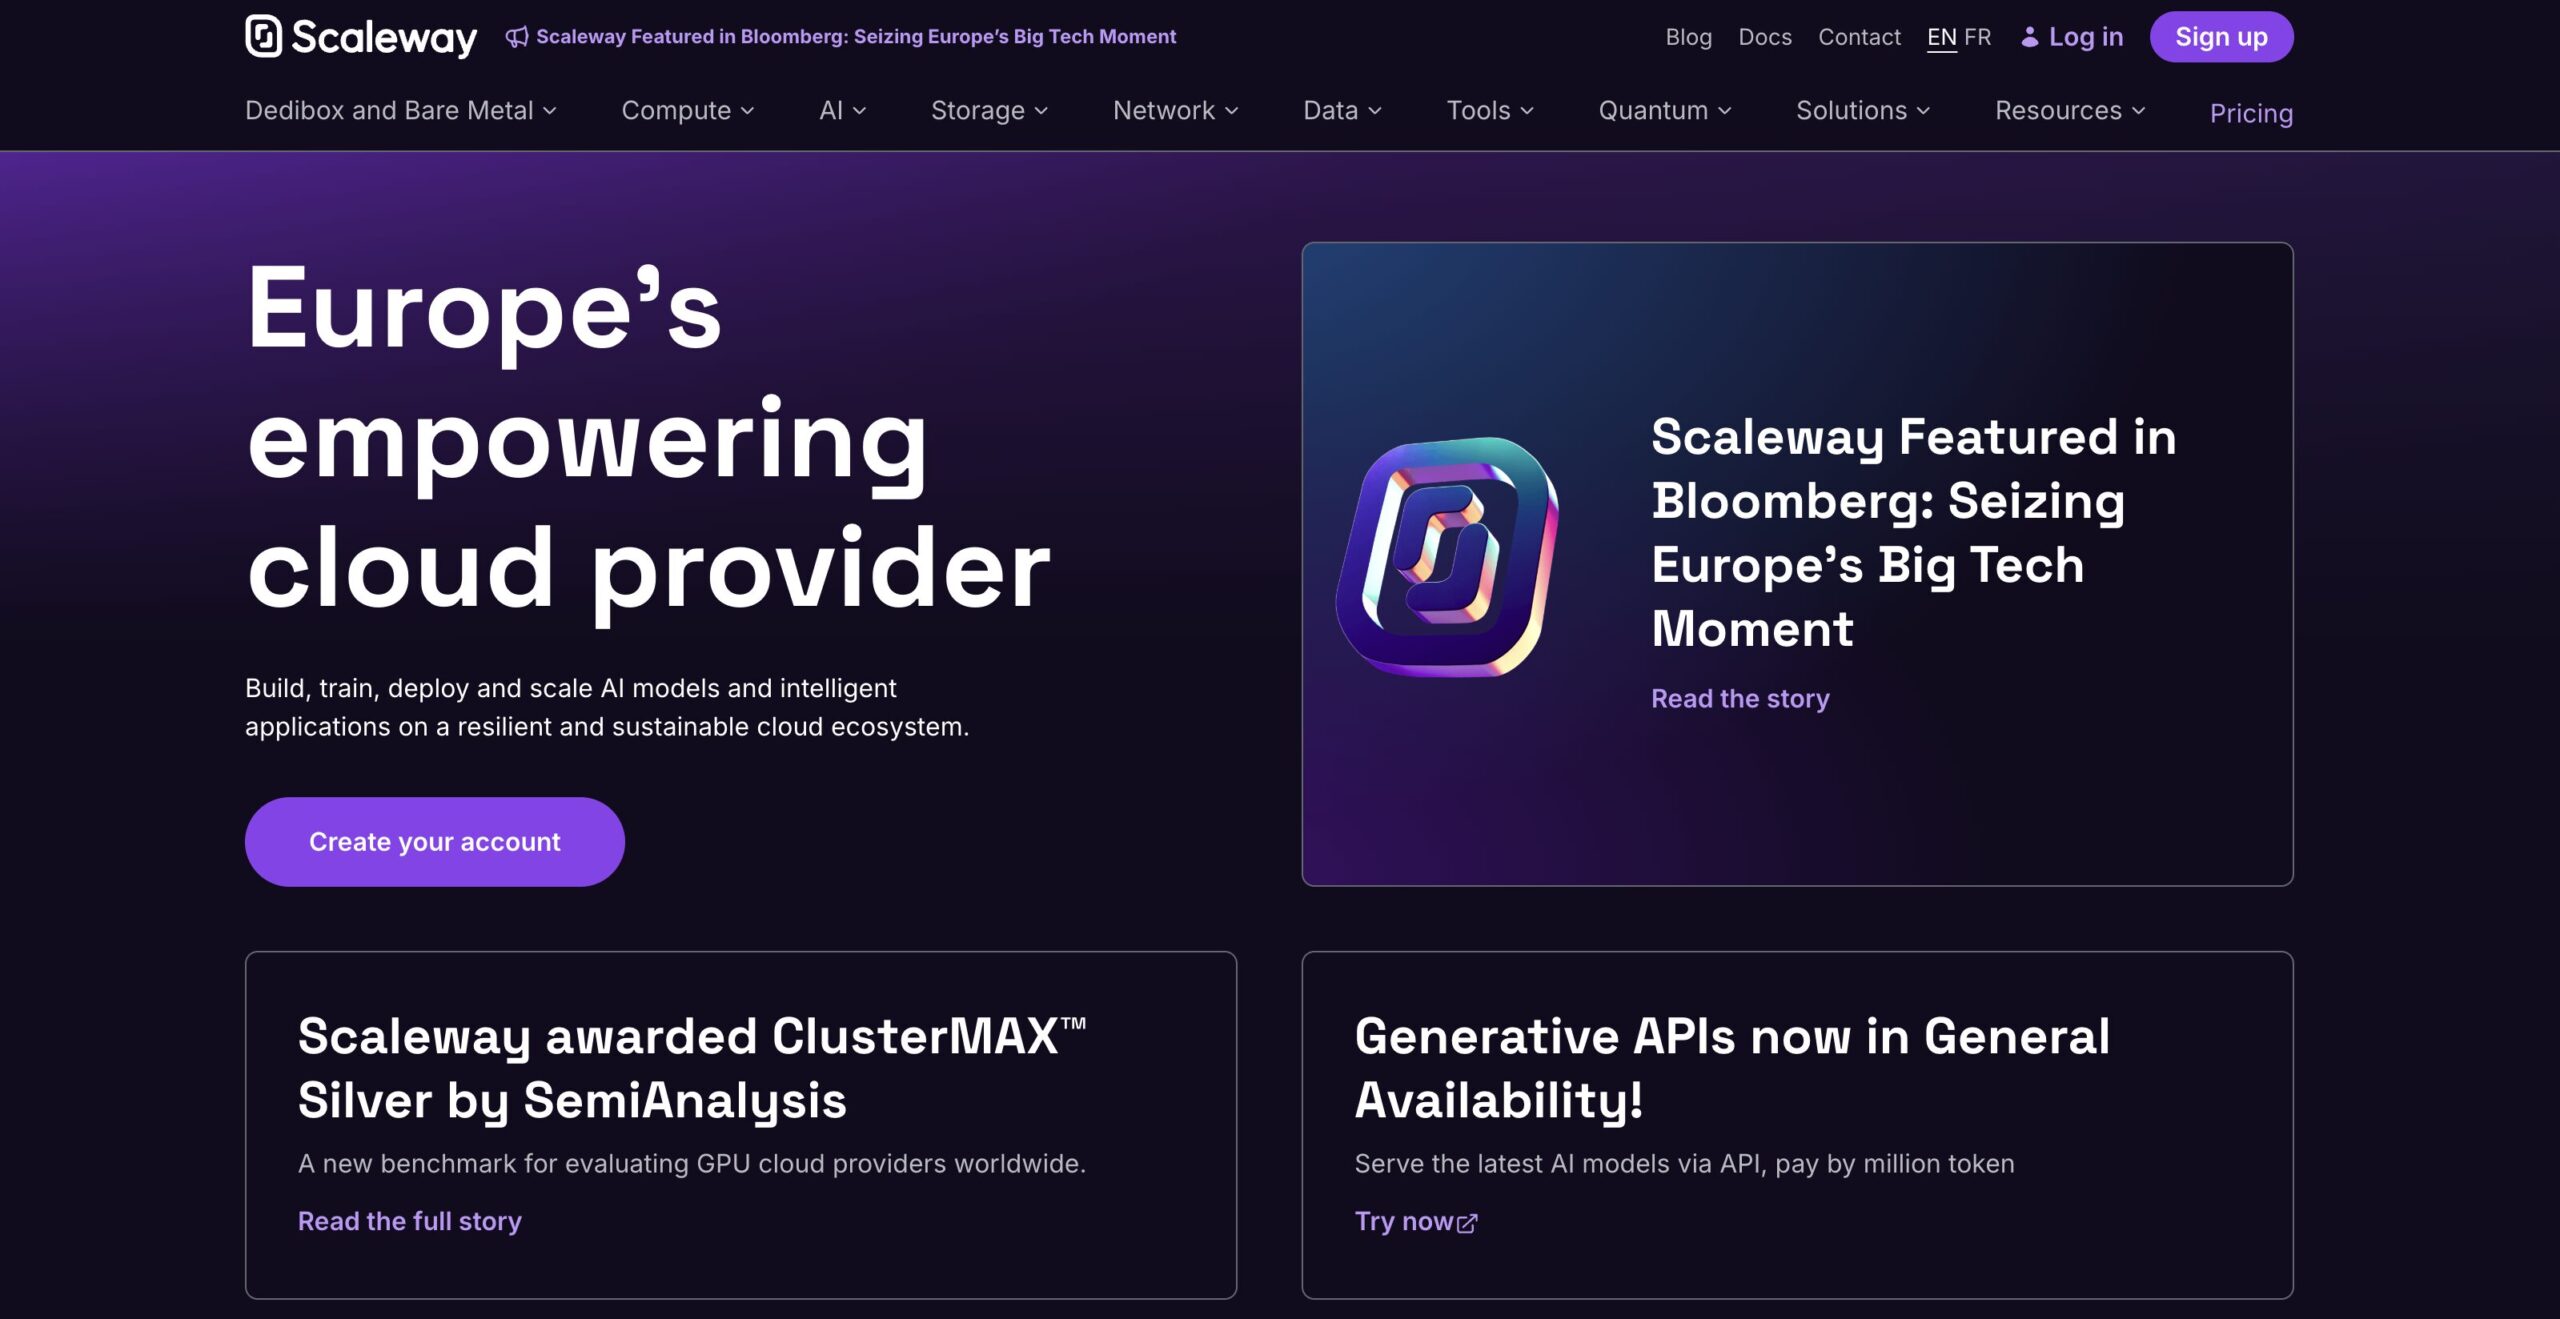Click the Create your account button
Screen dimensions: 2560x1319
coord(435,842)
